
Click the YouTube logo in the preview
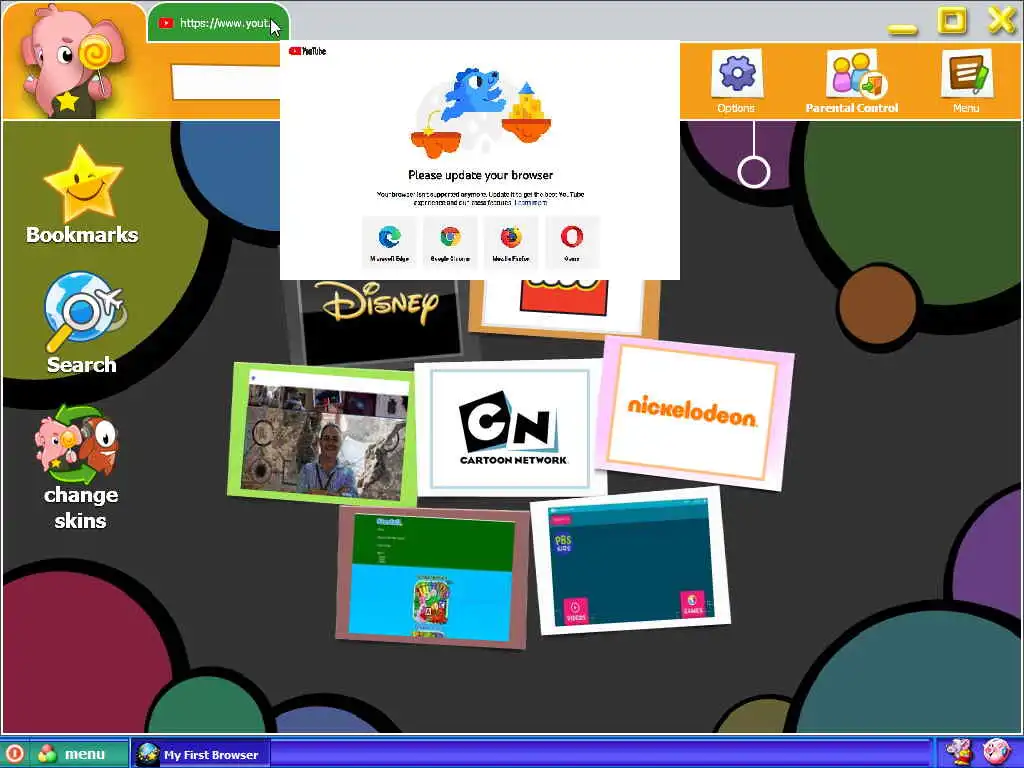(307, 51)
